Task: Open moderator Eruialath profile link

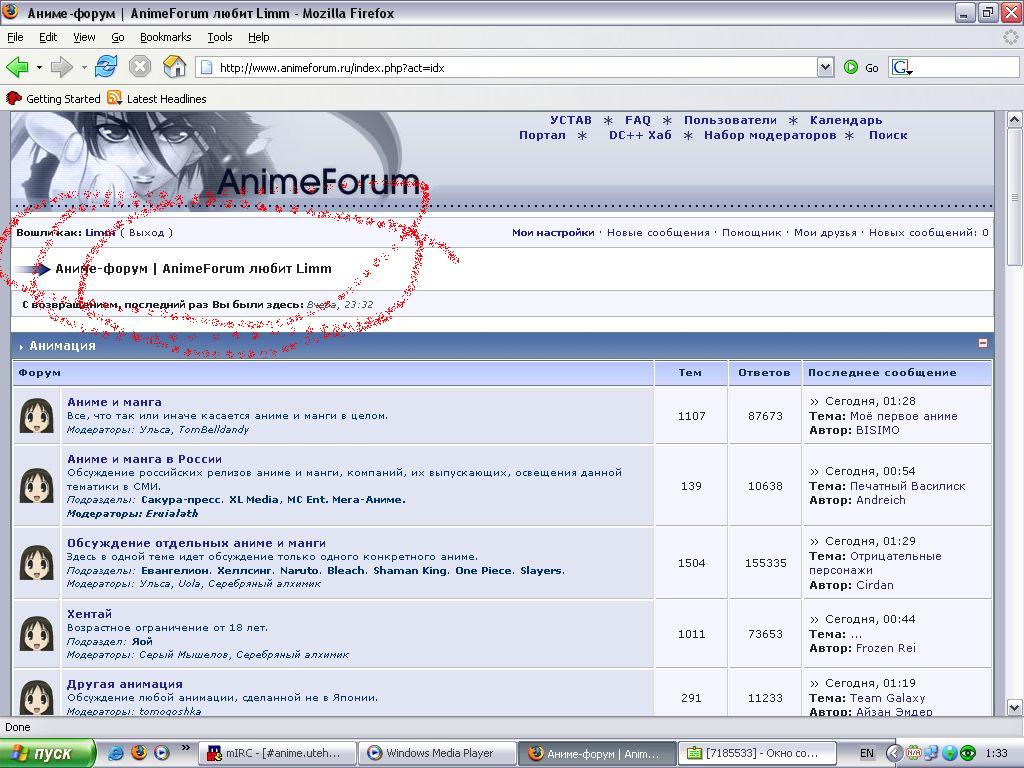Action: [x=174, y=514]
